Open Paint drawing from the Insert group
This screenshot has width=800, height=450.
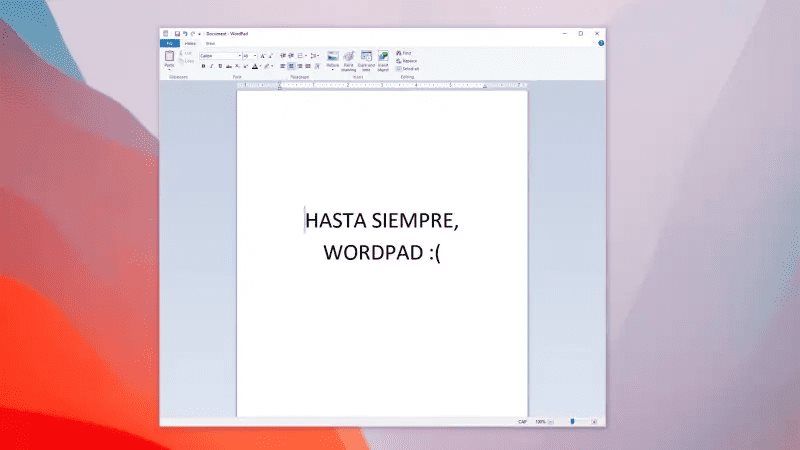point(348,60)
